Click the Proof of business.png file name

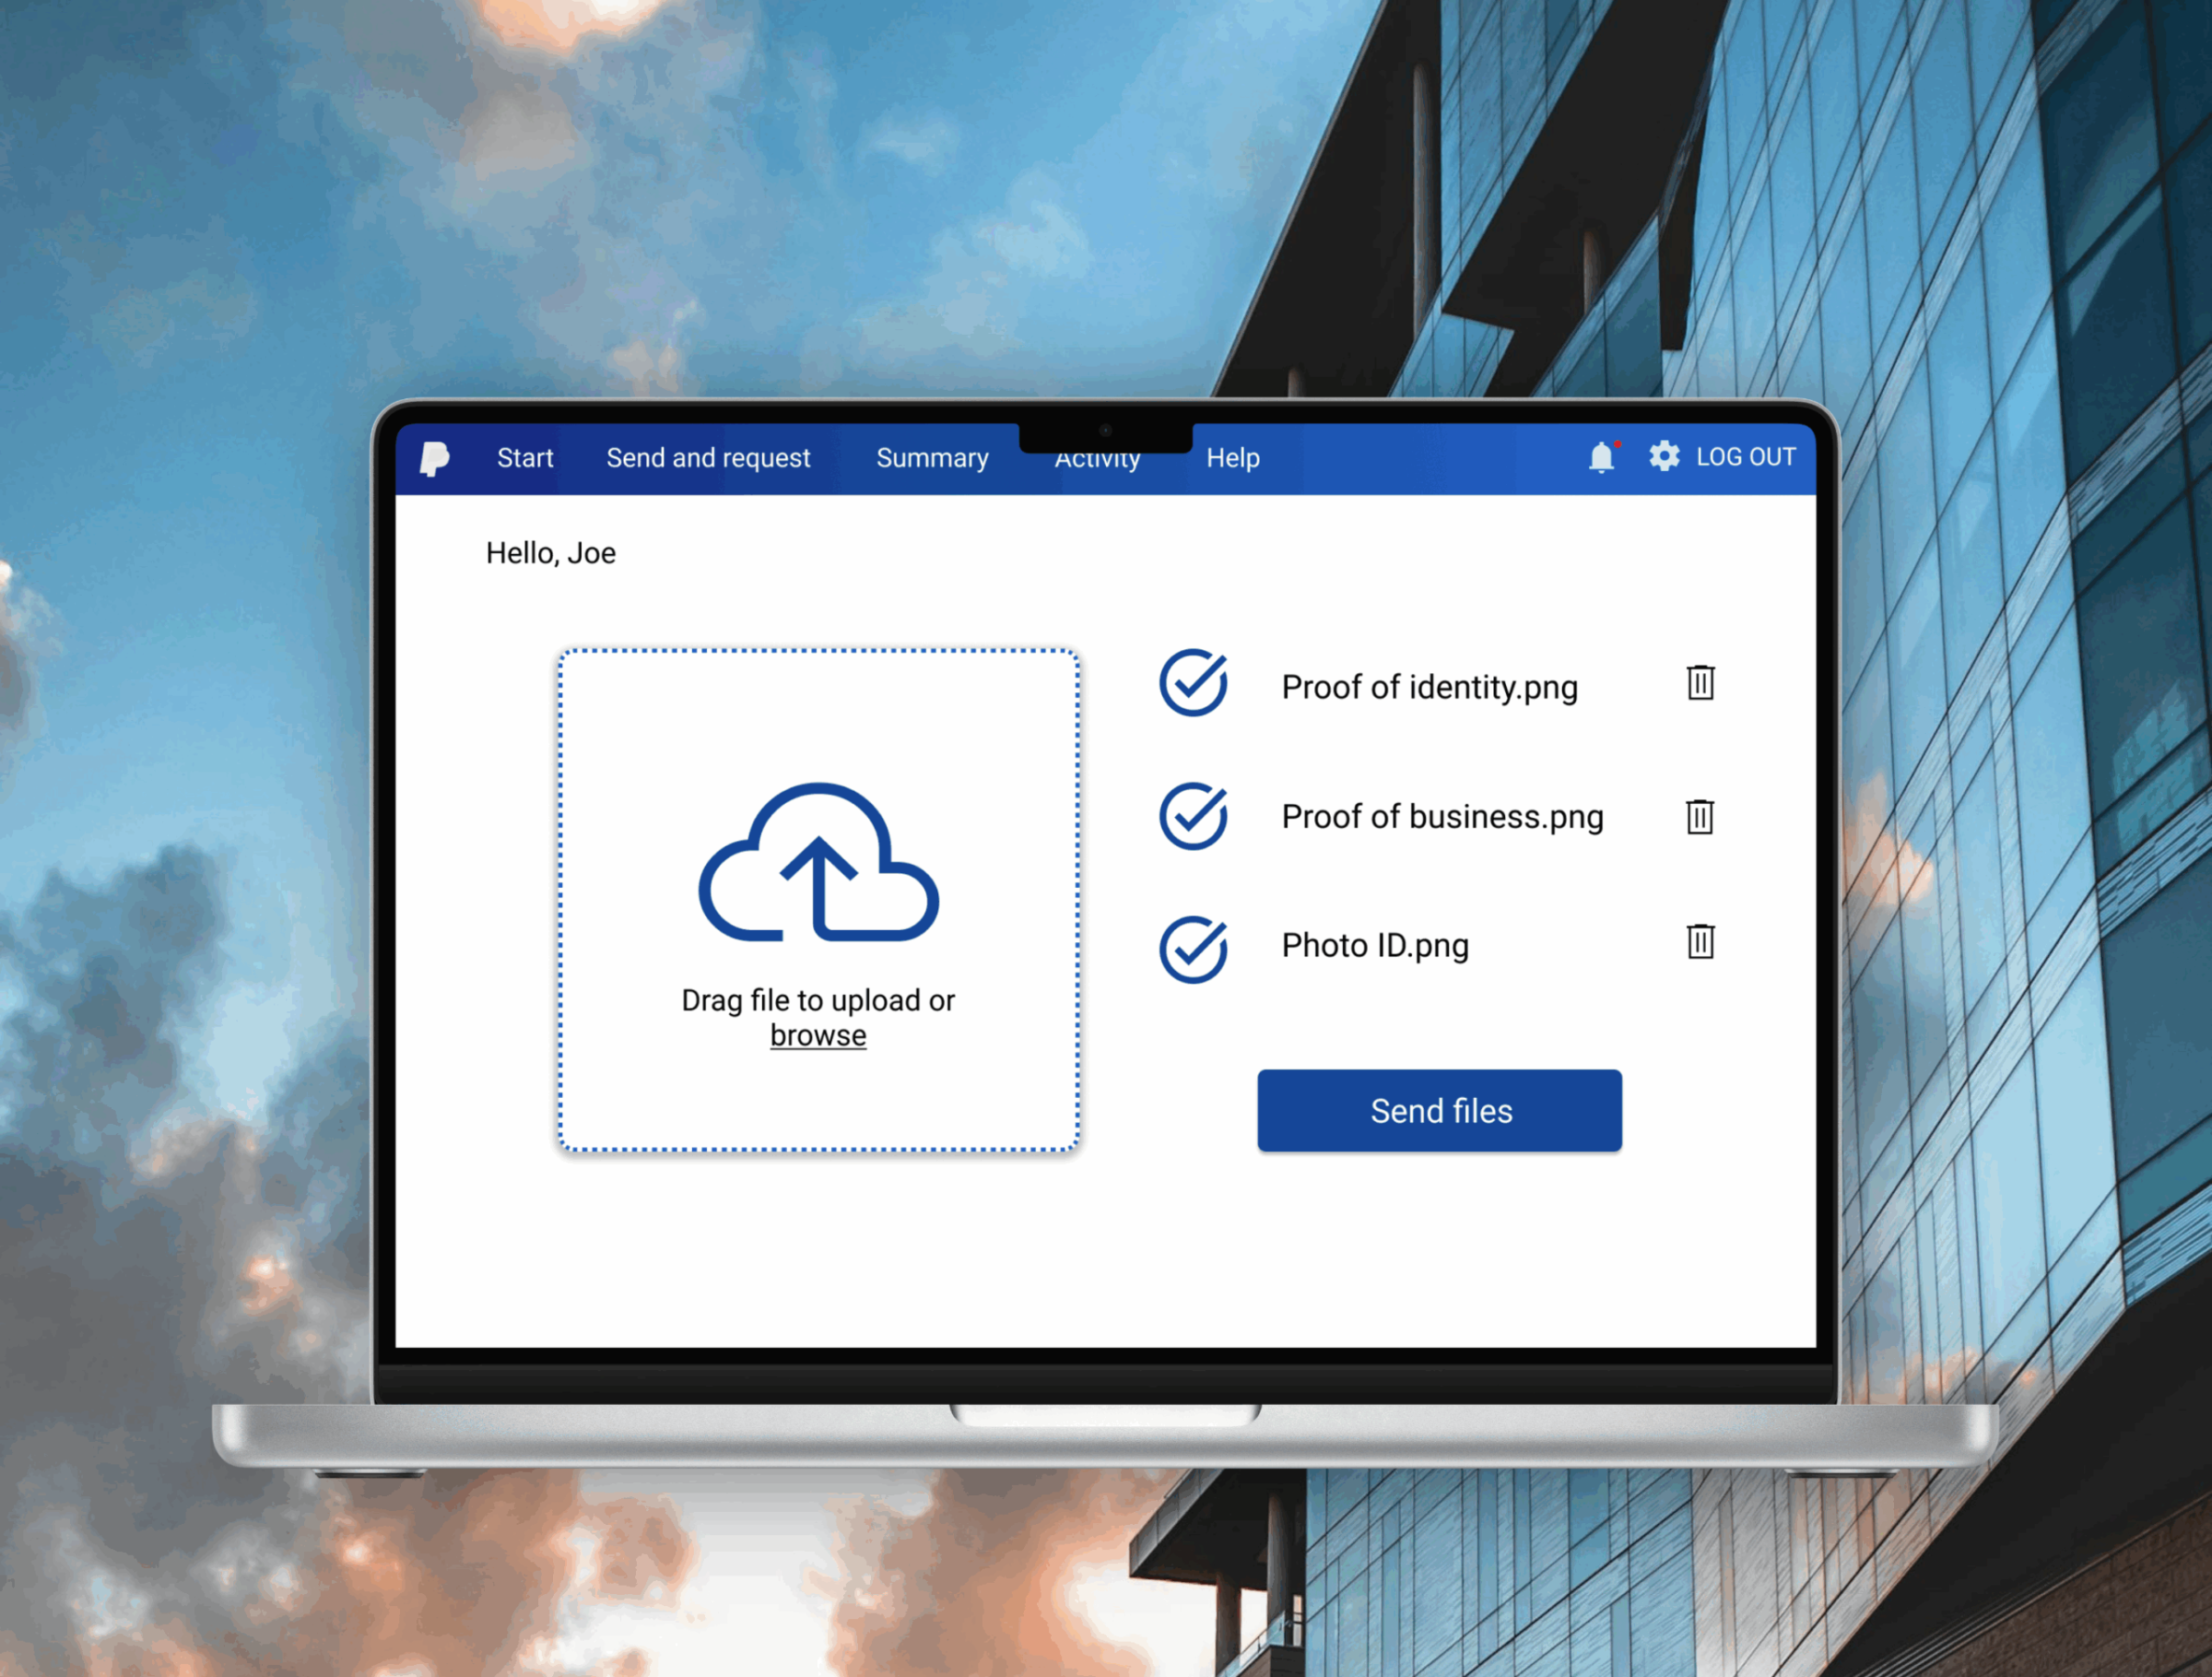pyautogui.click(x=1443, y=817)
